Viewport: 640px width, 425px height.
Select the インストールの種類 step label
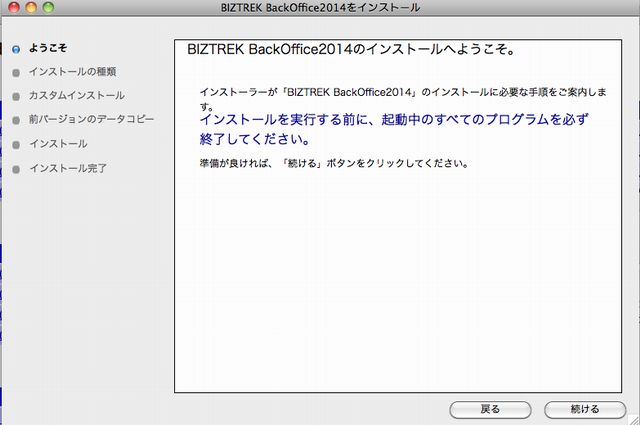pyautogui.click(x=73, y=72)
